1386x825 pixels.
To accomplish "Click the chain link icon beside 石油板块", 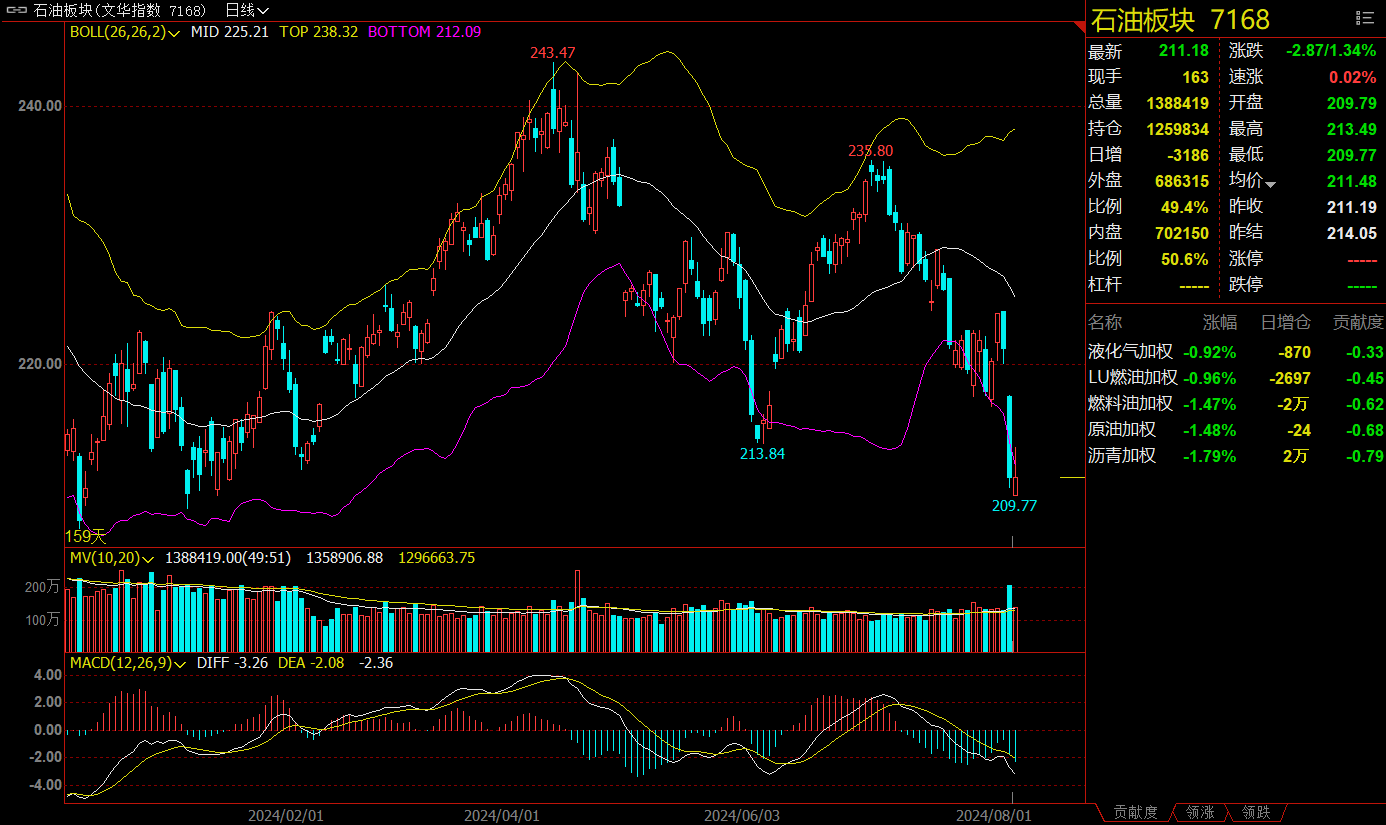I will pos(17,10).
